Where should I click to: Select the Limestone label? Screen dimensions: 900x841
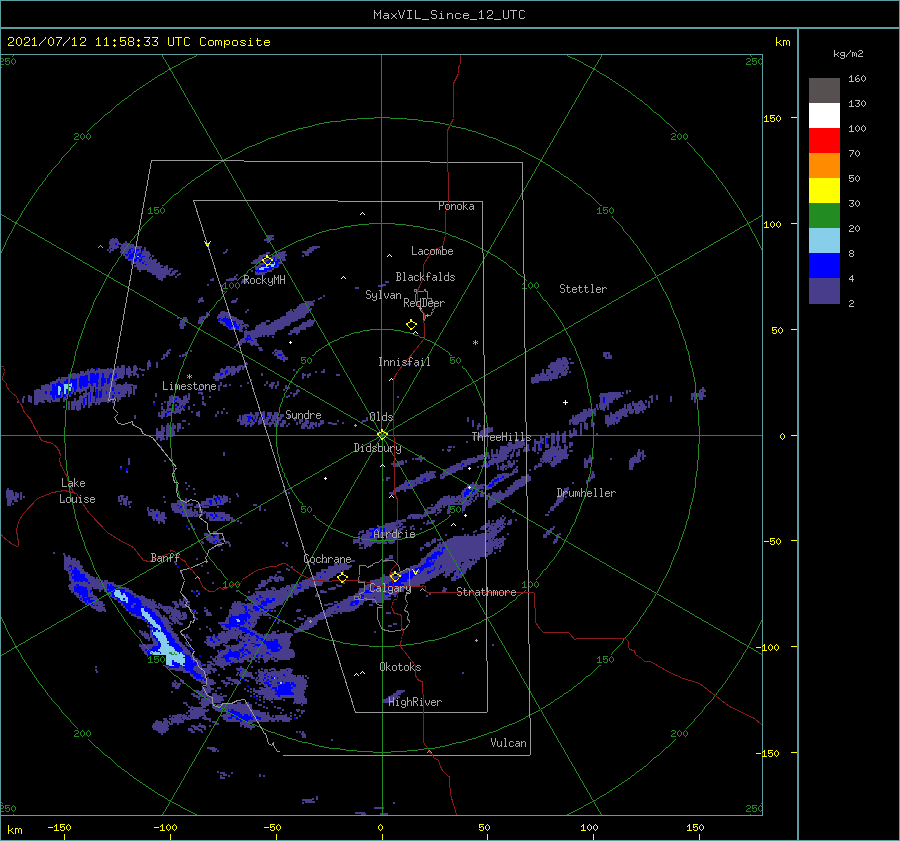(x=189, y=386)
